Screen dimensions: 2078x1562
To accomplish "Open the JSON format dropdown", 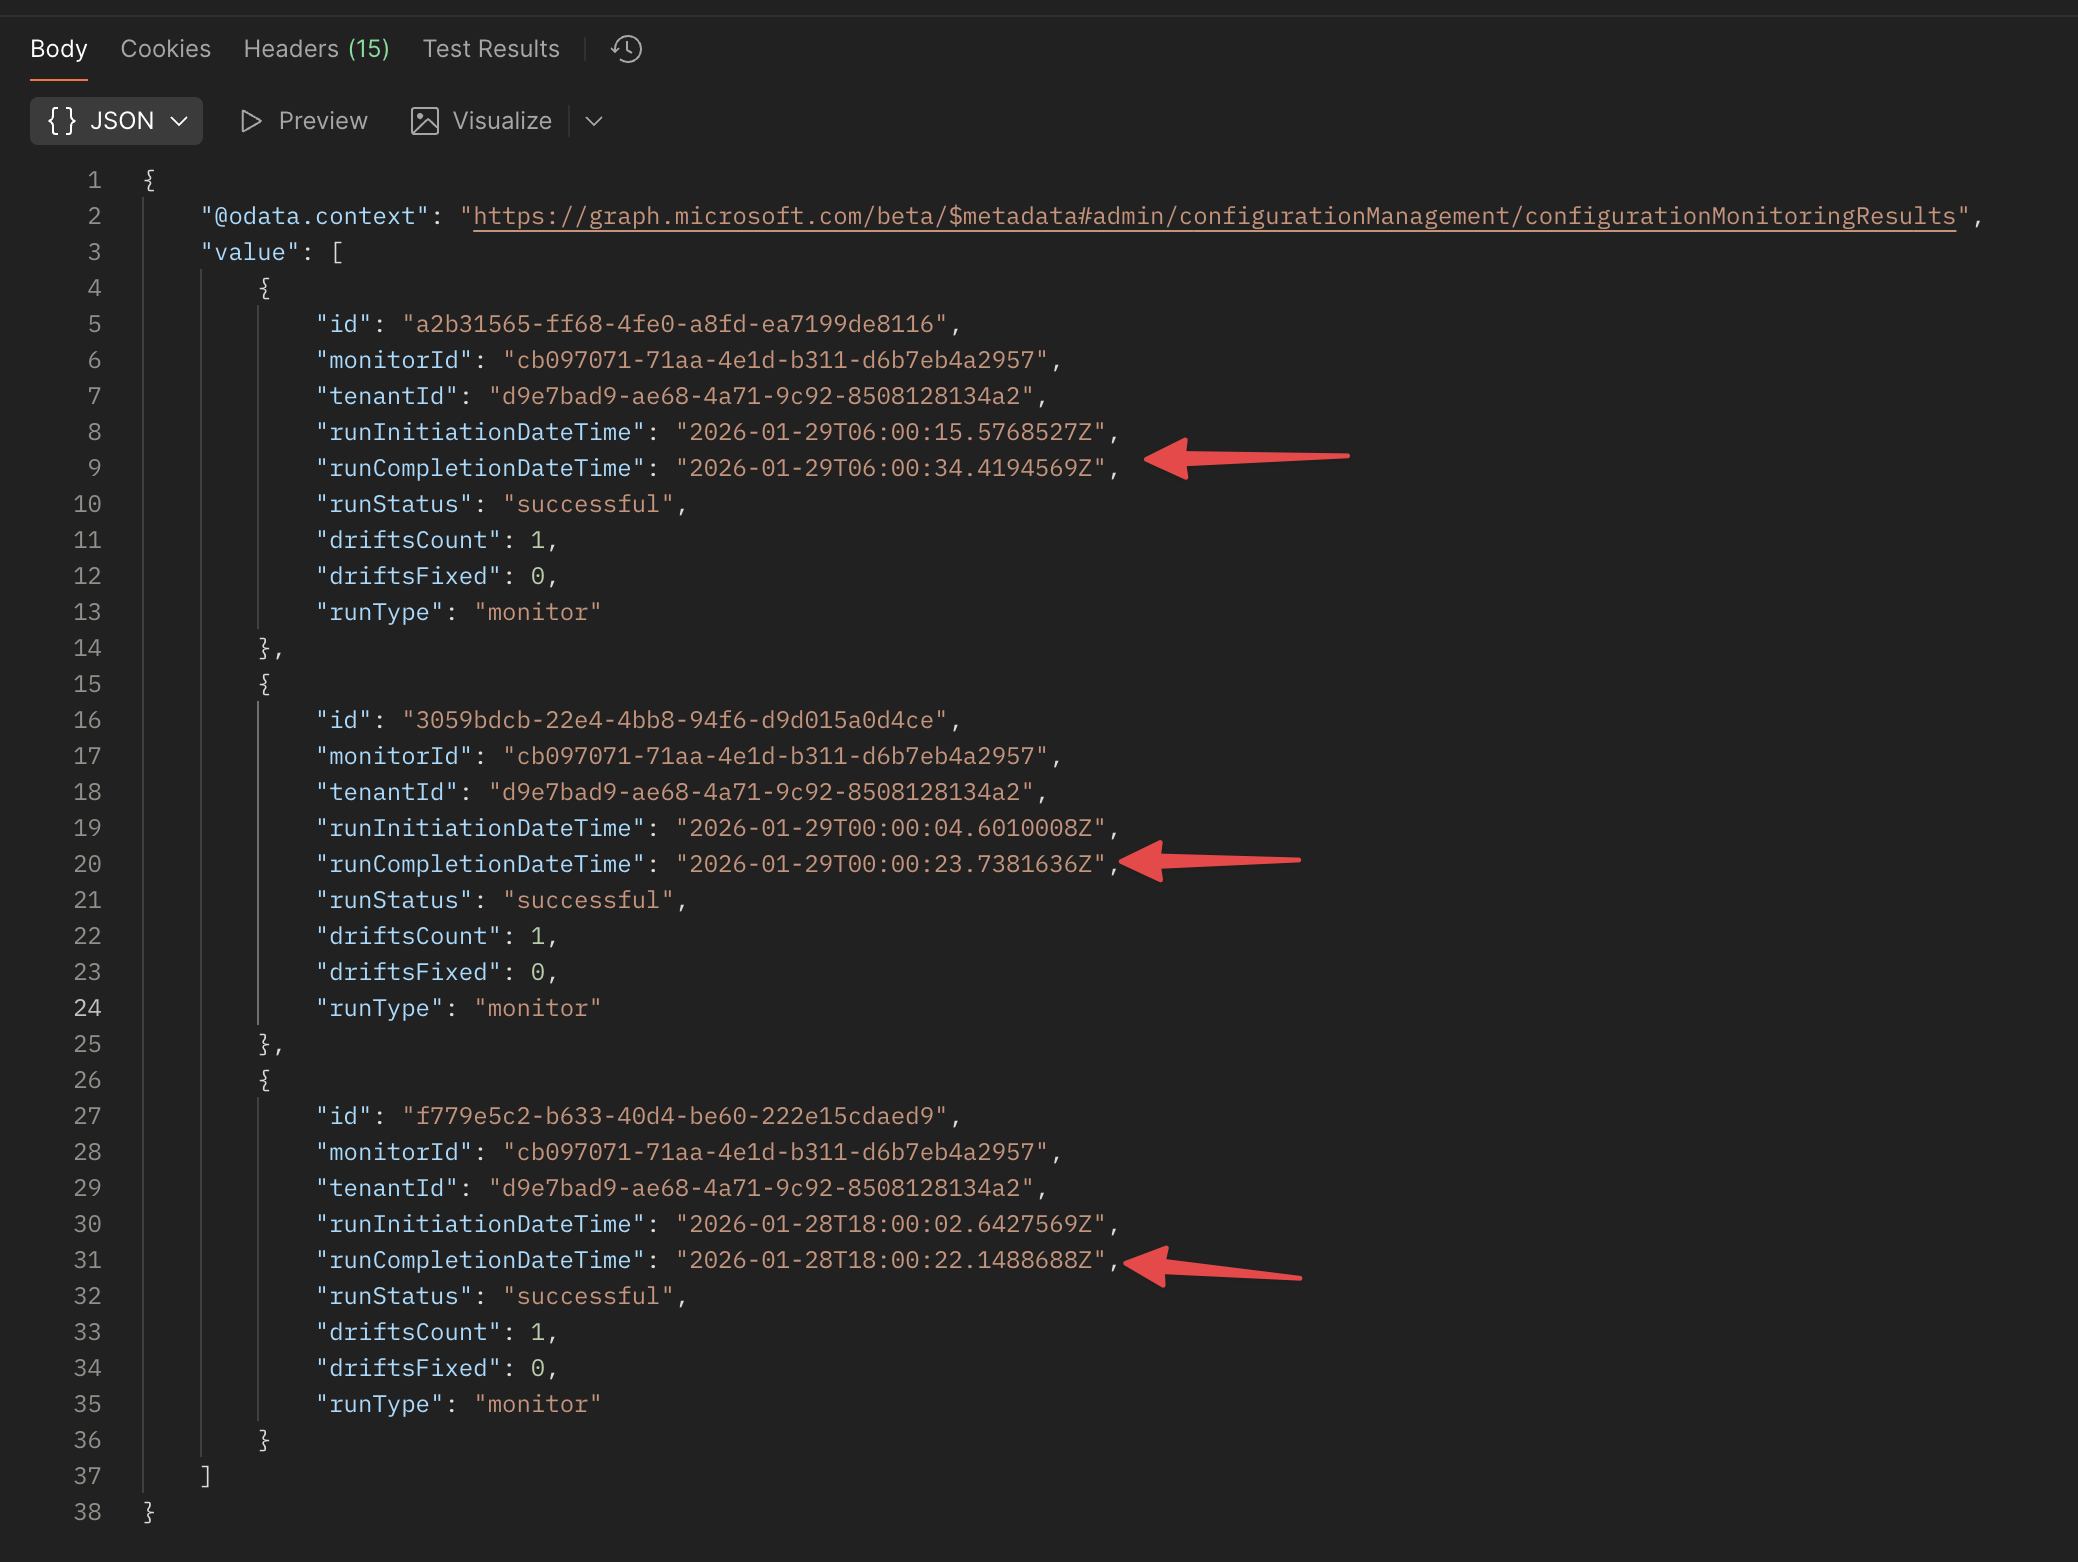I will click(x=178, y=121).
